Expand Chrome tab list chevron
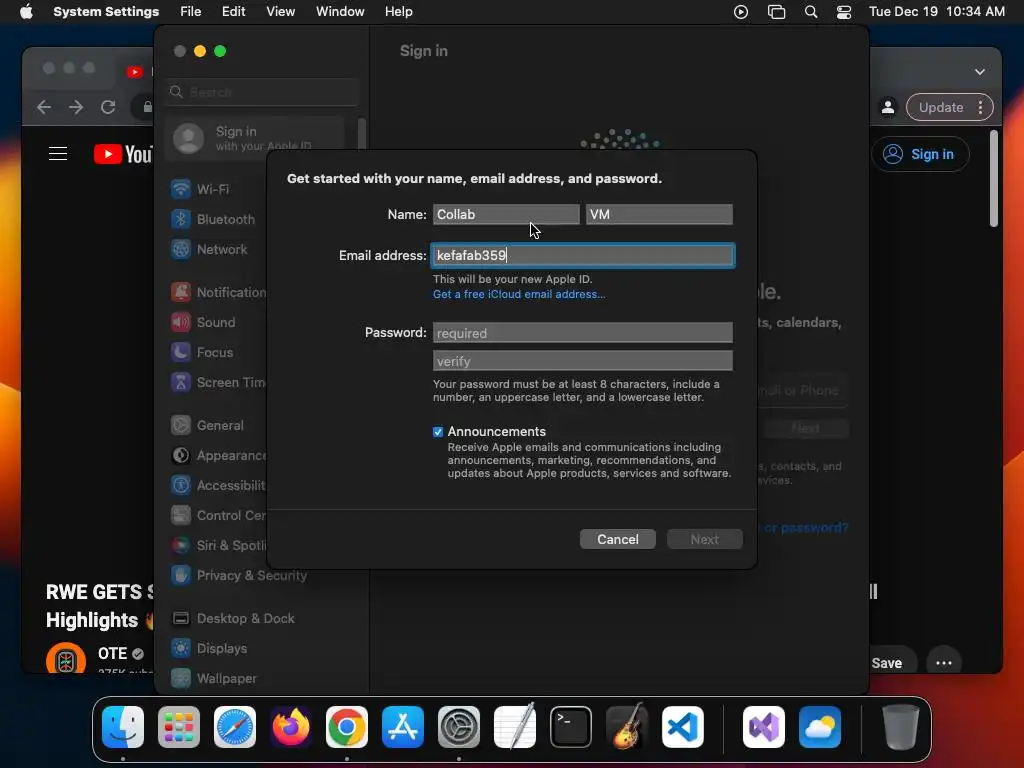Screen dimensions: 1024x768 pyautogui.click(x=980, y=72)
